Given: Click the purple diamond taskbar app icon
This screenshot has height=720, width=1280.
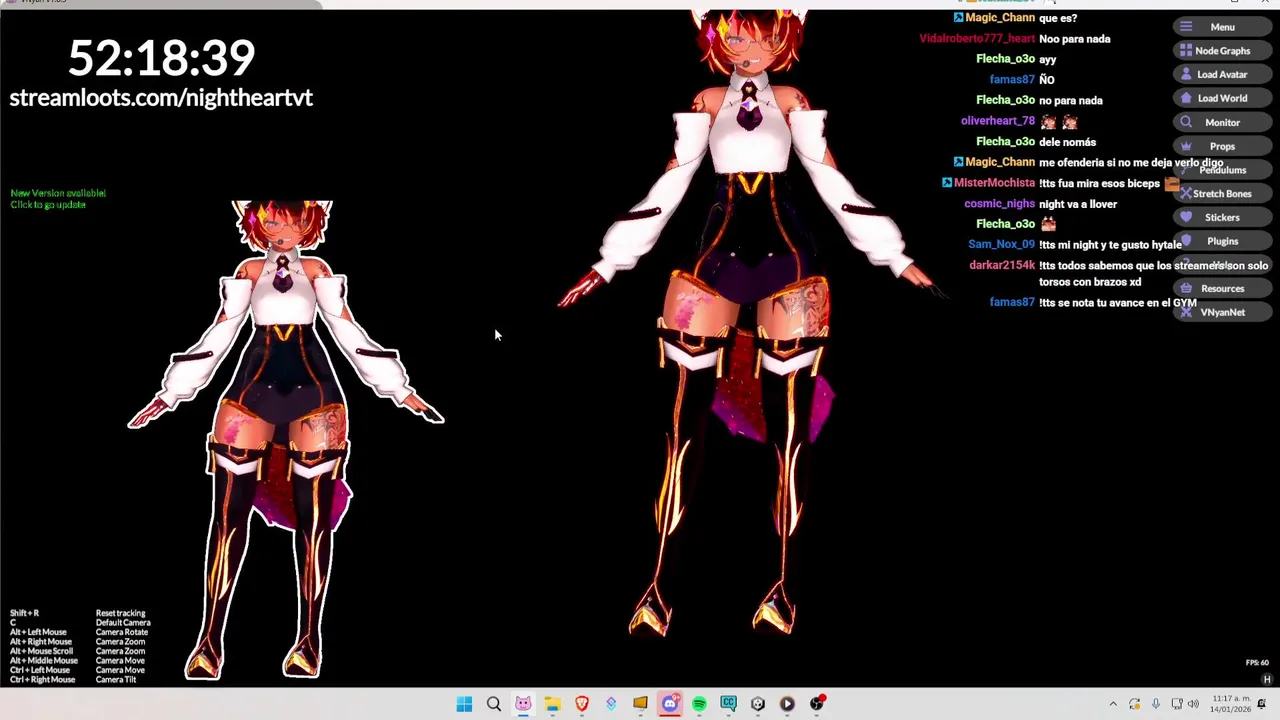Looking at the screenshot, I should coord(611,704).
